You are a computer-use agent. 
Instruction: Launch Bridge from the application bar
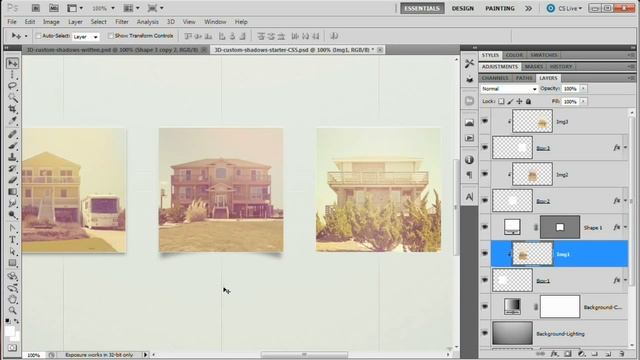click(36, 8)
